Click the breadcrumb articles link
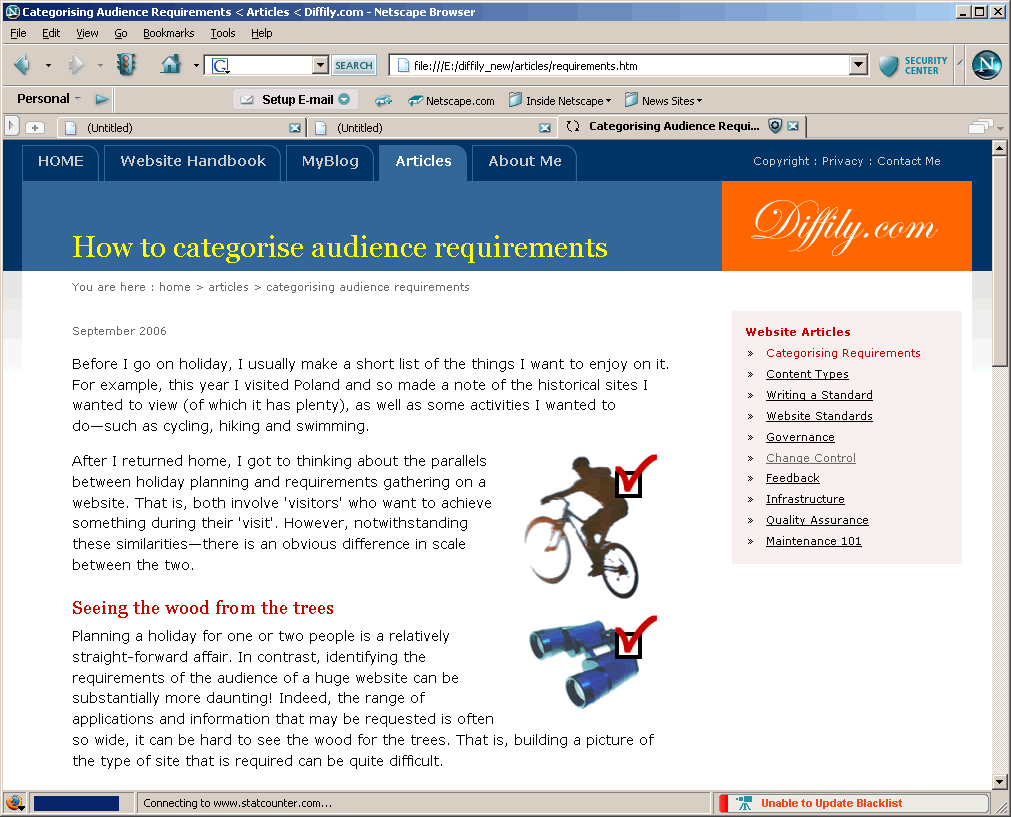This screenshot has width=1011, height=817. coord(228,287)
